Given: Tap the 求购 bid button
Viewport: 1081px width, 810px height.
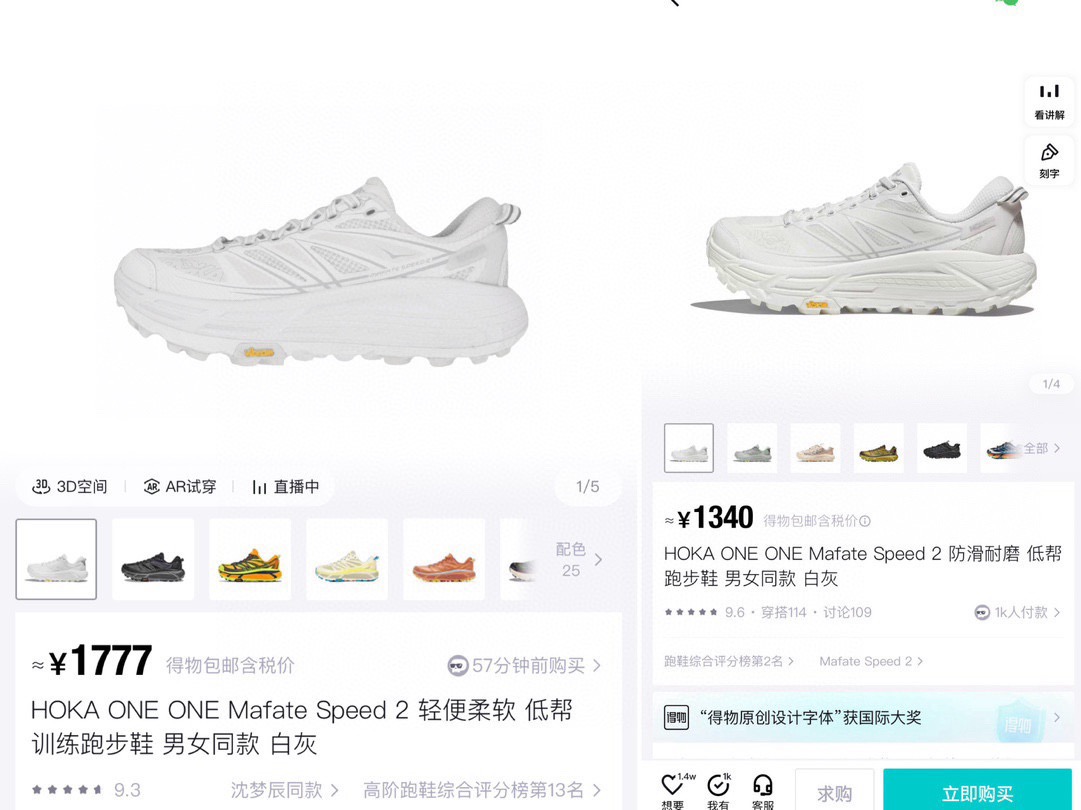Looking at the screenshot, I should (x=834, y=791).
